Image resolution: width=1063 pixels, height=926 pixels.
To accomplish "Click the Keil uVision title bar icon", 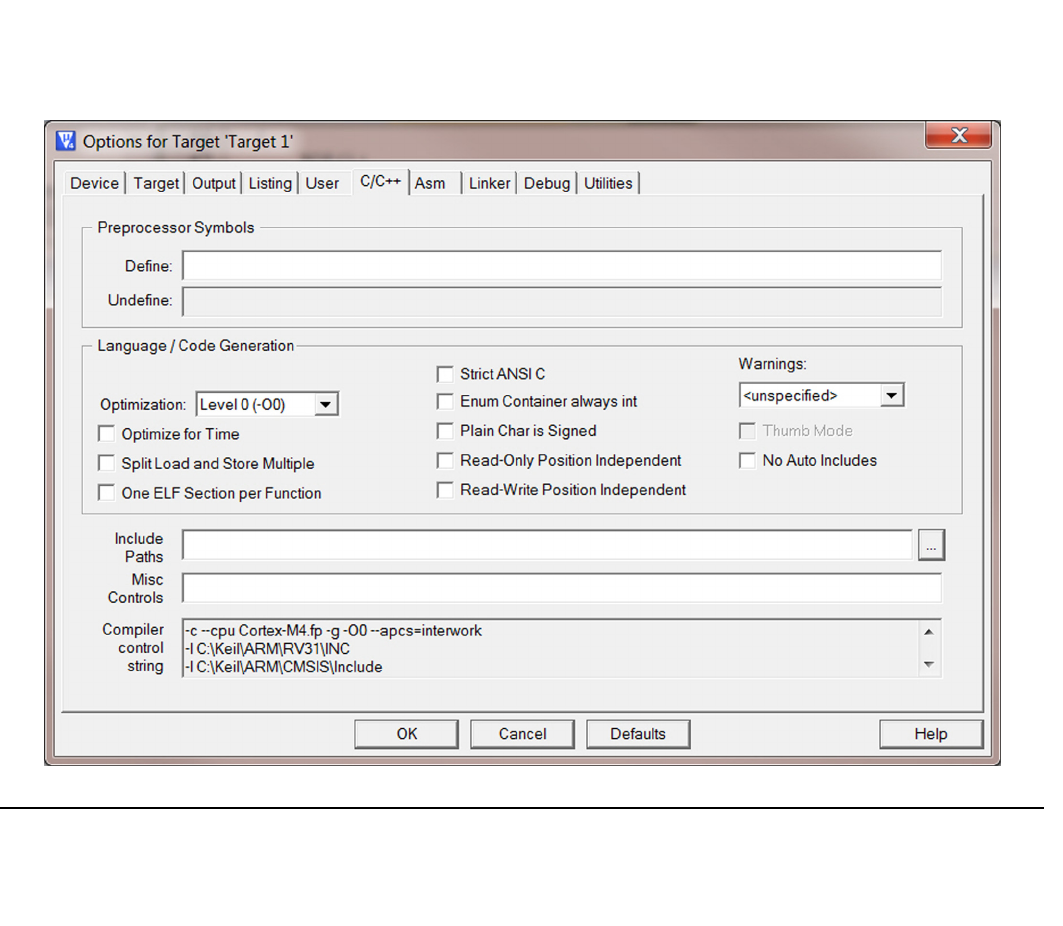I will (x=66, y=141).
